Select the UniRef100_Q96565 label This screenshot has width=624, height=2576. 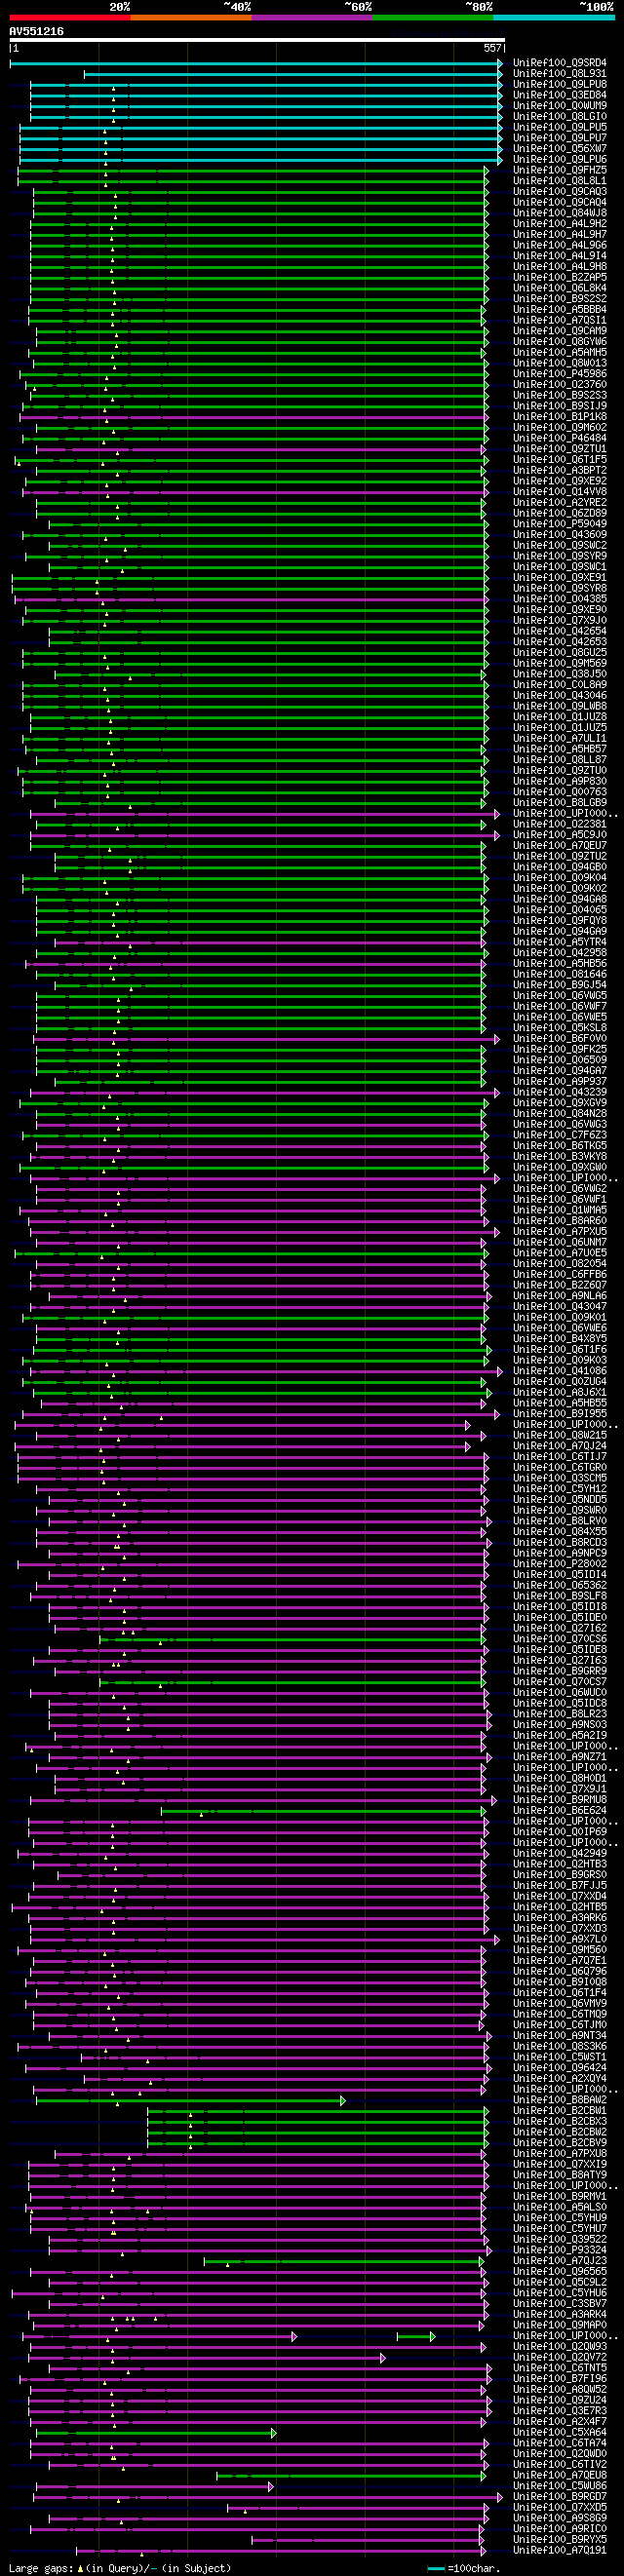560,2272
